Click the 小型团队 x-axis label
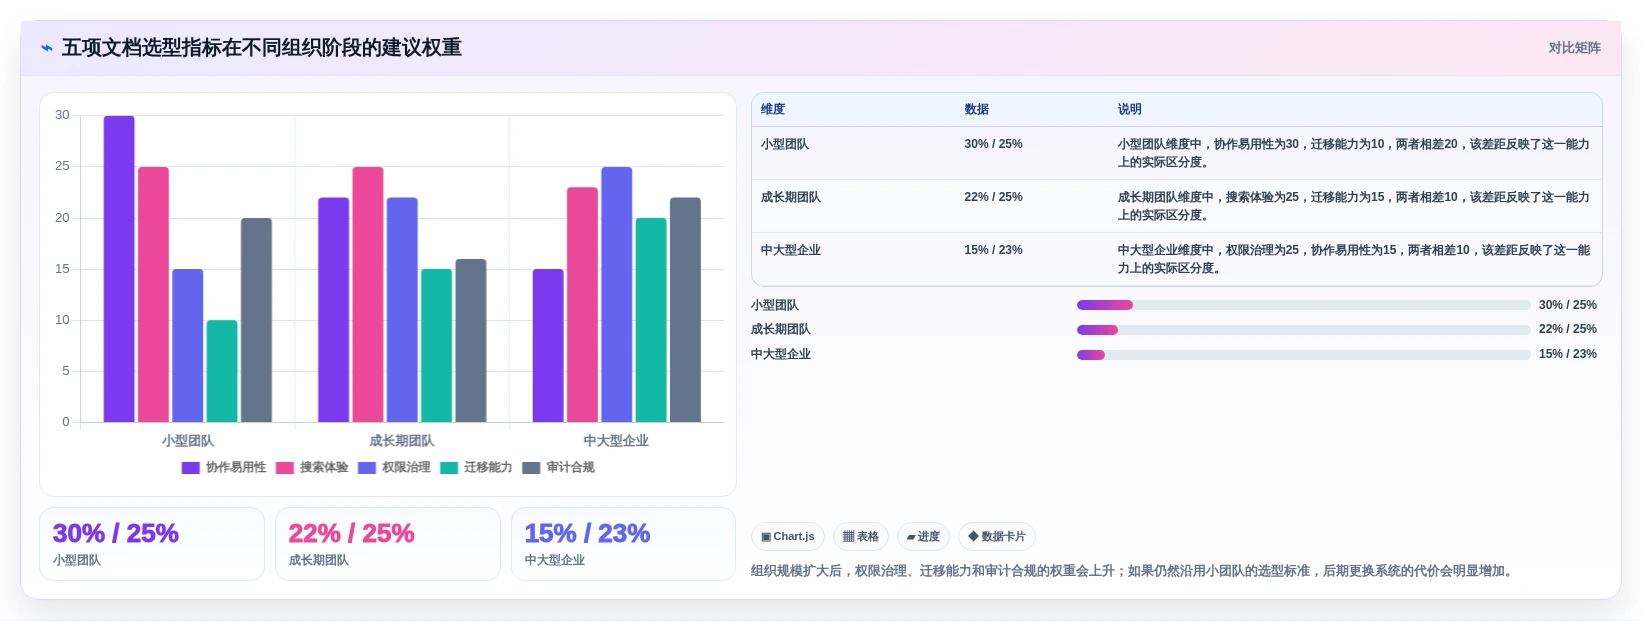This screenshot has height=621, width=1642. tap(188, 441)
